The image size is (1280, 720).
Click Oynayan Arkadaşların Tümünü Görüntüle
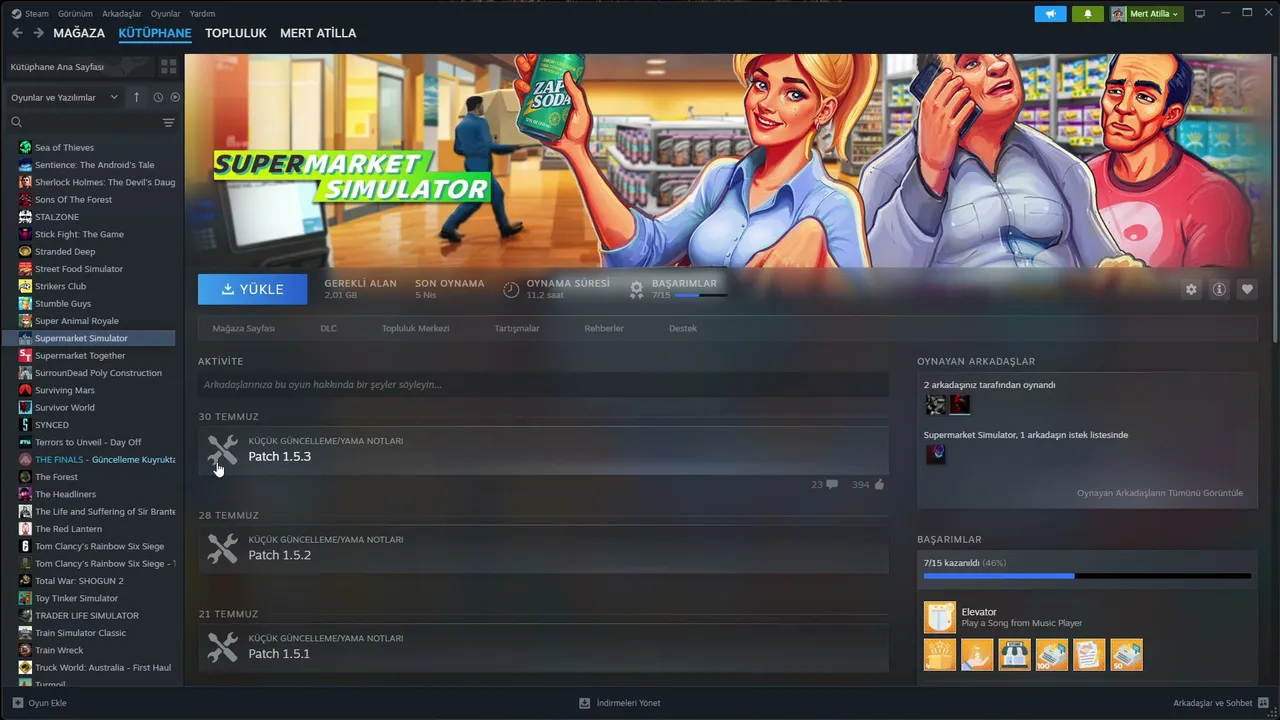click(x=1160, y=493)
